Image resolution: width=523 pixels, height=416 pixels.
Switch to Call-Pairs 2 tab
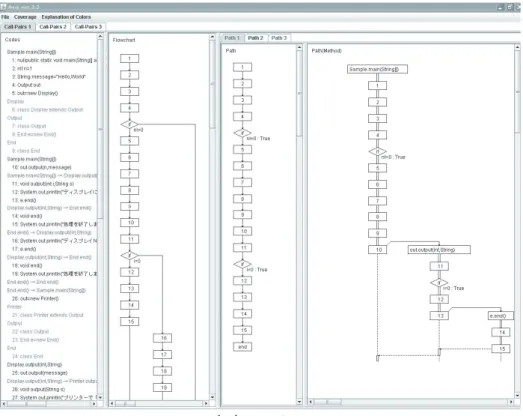click(x=53, y=27)
